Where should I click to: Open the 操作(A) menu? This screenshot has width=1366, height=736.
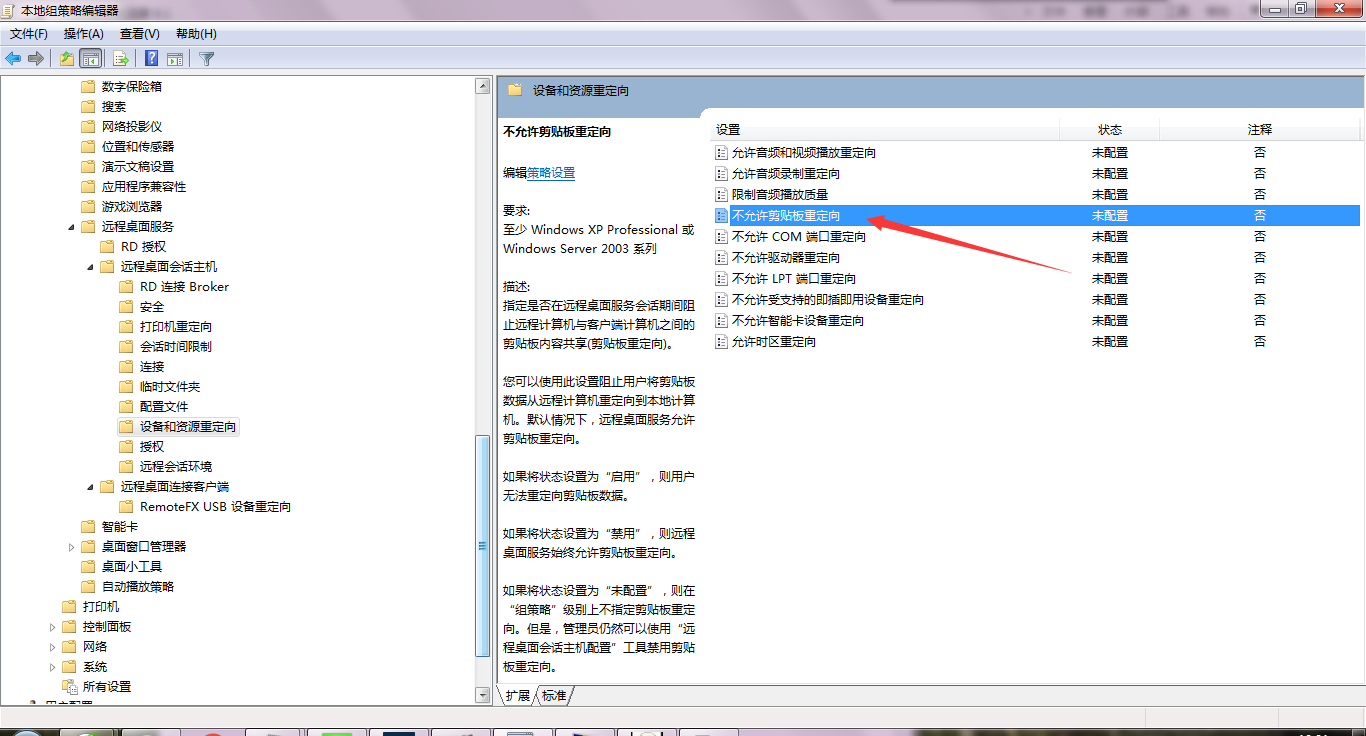[83, 34]
